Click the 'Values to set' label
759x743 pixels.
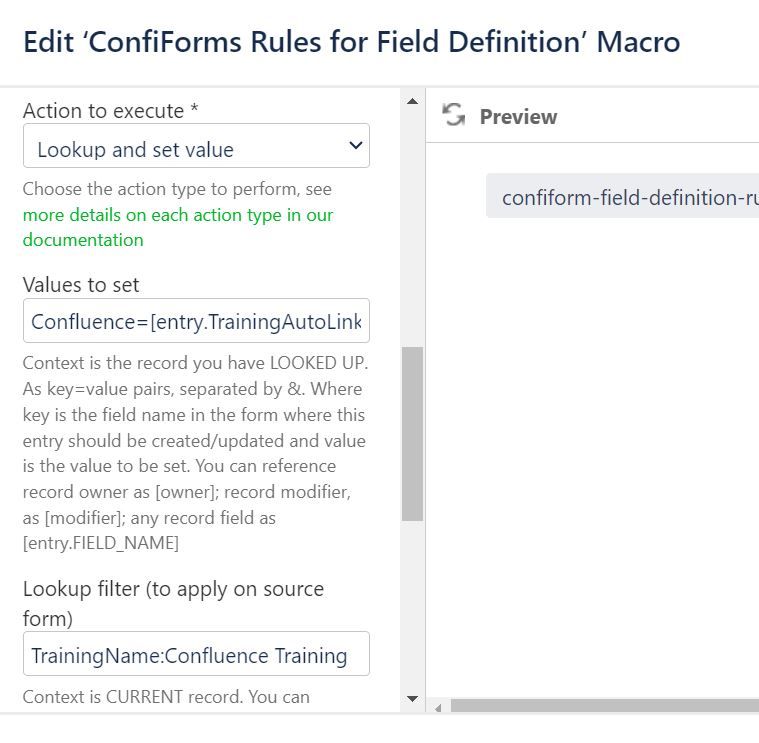(x=81, y=285)
